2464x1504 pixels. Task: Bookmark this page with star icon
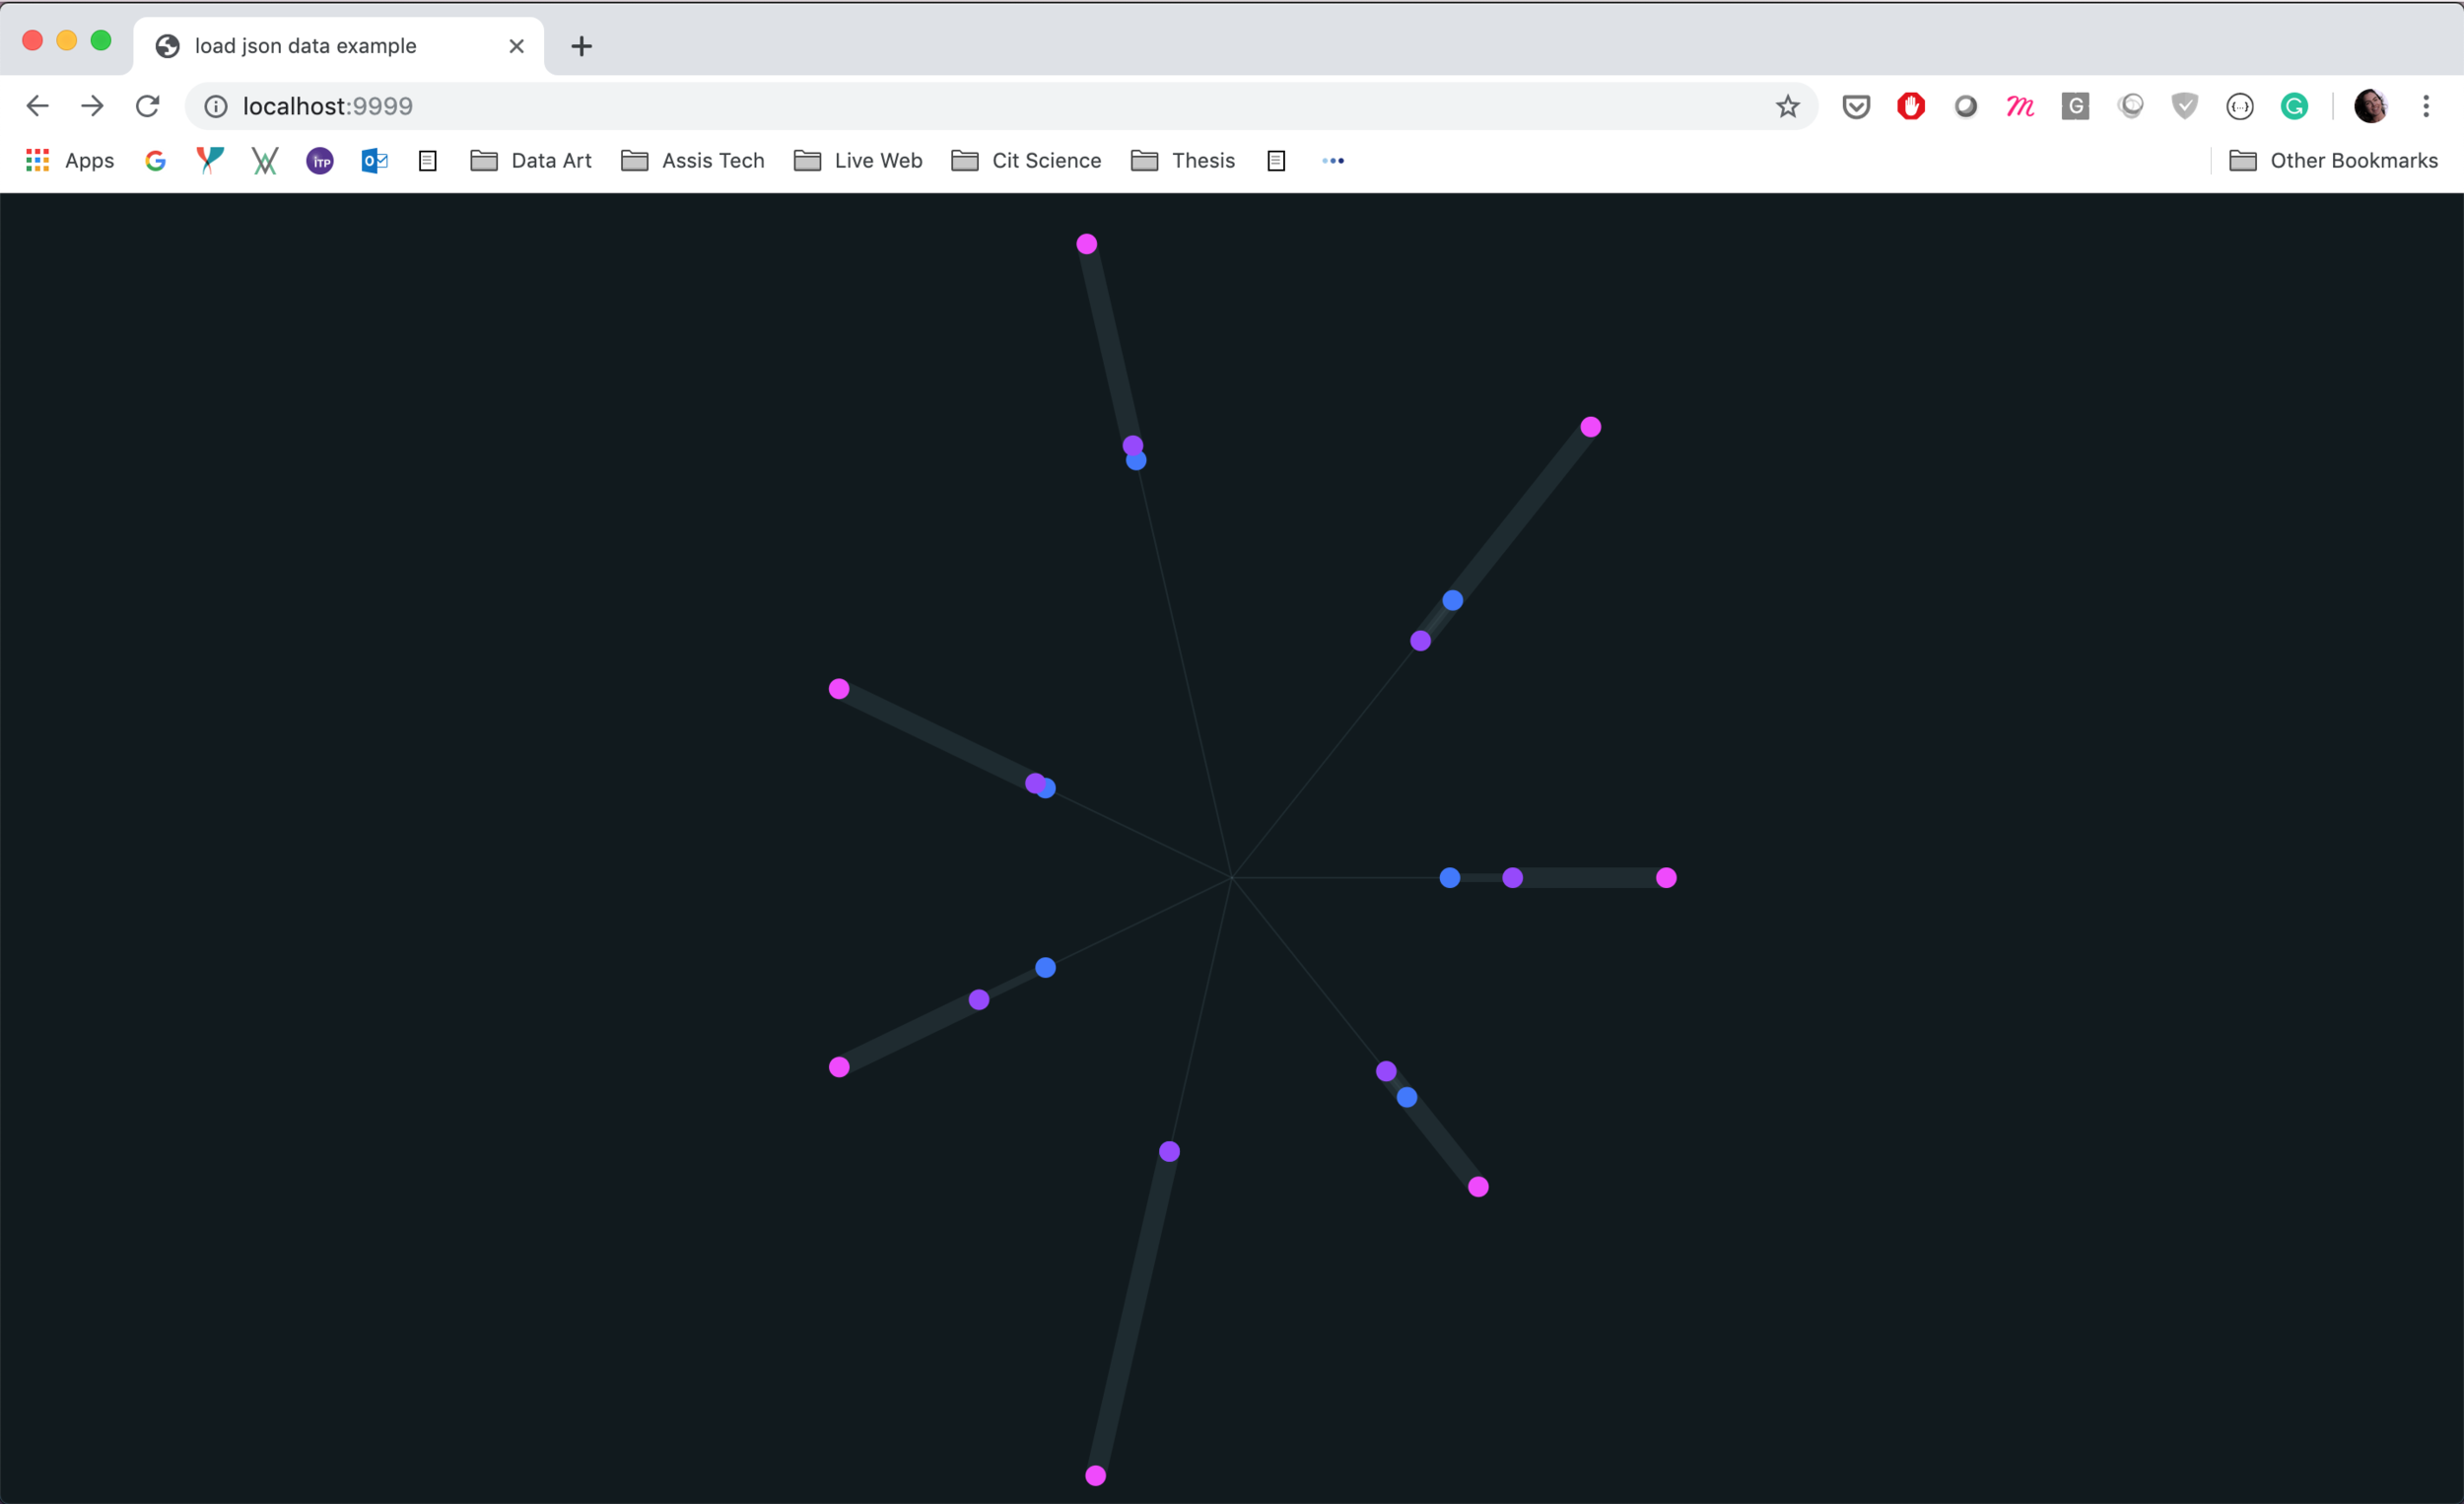(1787, 106)
